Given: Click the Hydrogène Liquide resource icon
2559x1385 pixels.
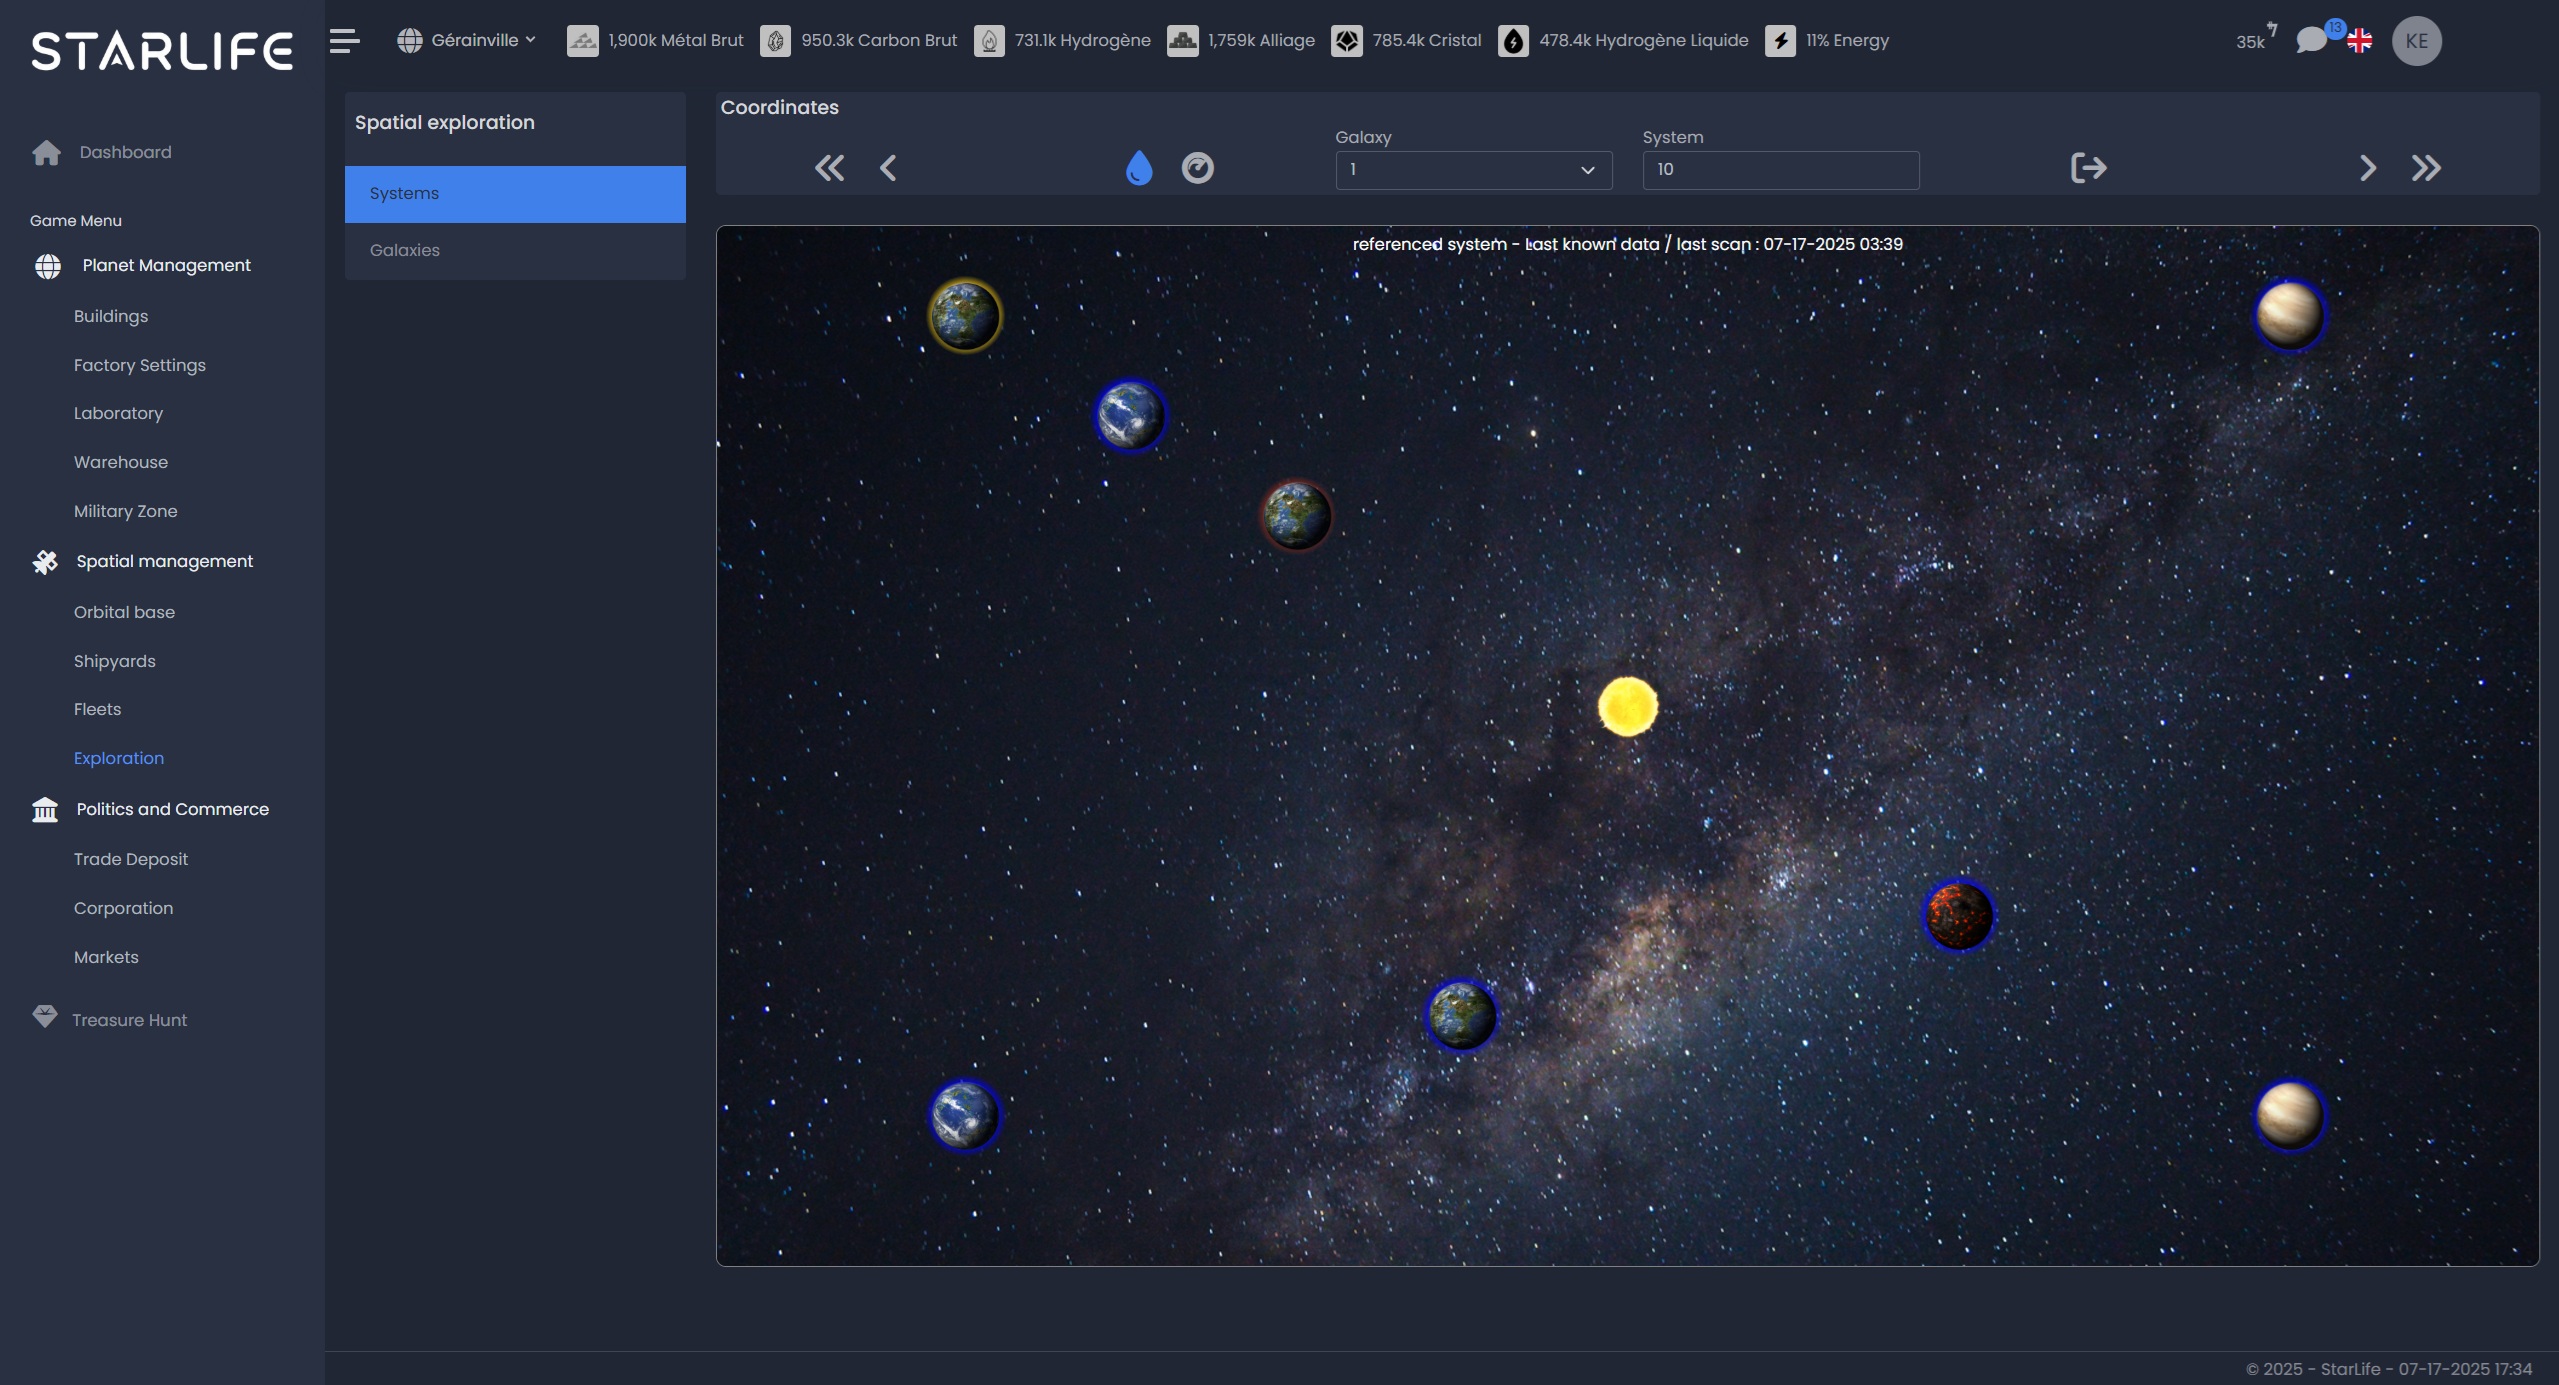Looking at the screenshot, I should pos(1513,41).
